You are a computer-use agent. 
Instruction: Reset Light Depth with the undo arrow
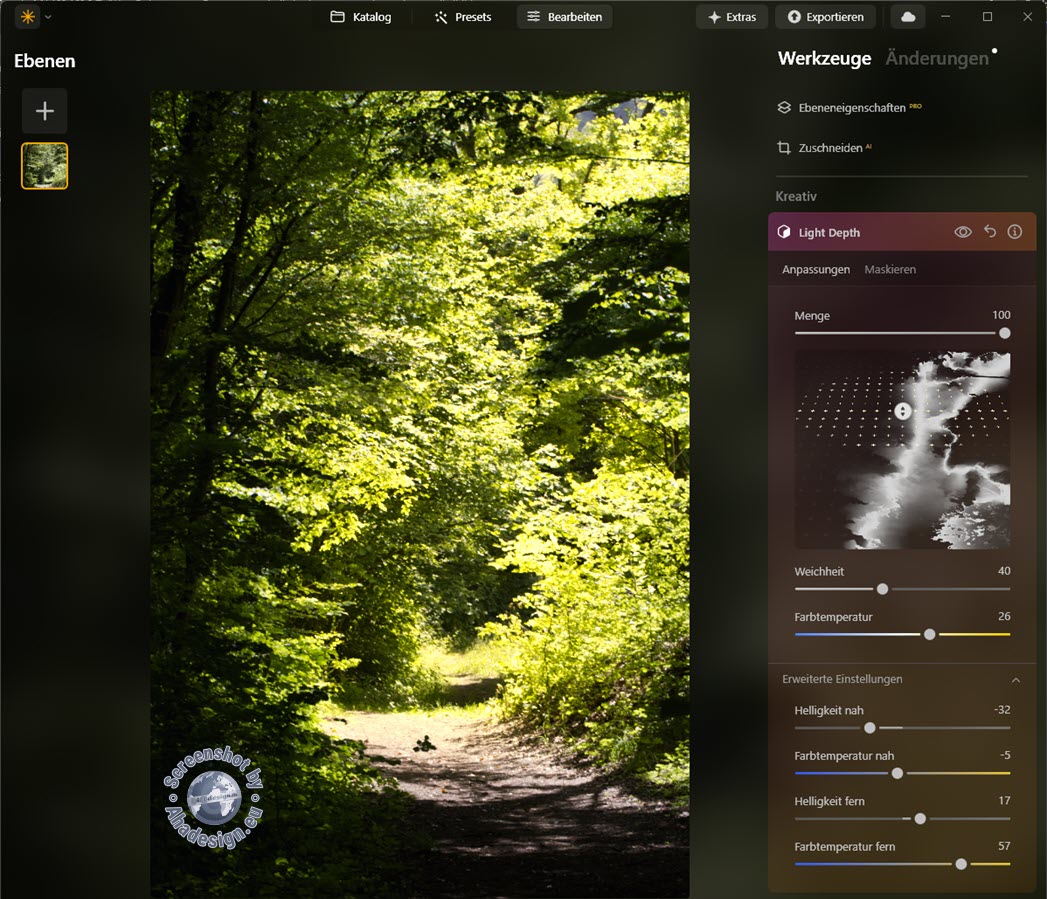pyautogui.click(x=989, y=231)
